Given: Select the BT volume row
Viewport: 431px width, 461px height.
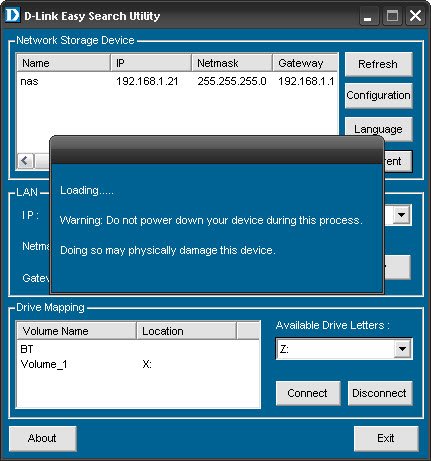Looking at the screenshot, I should [138, 349].
